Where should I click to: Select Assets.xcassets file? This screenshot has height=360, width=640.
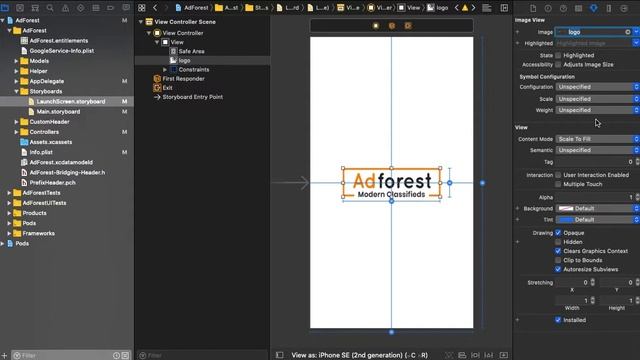point(51,142)
